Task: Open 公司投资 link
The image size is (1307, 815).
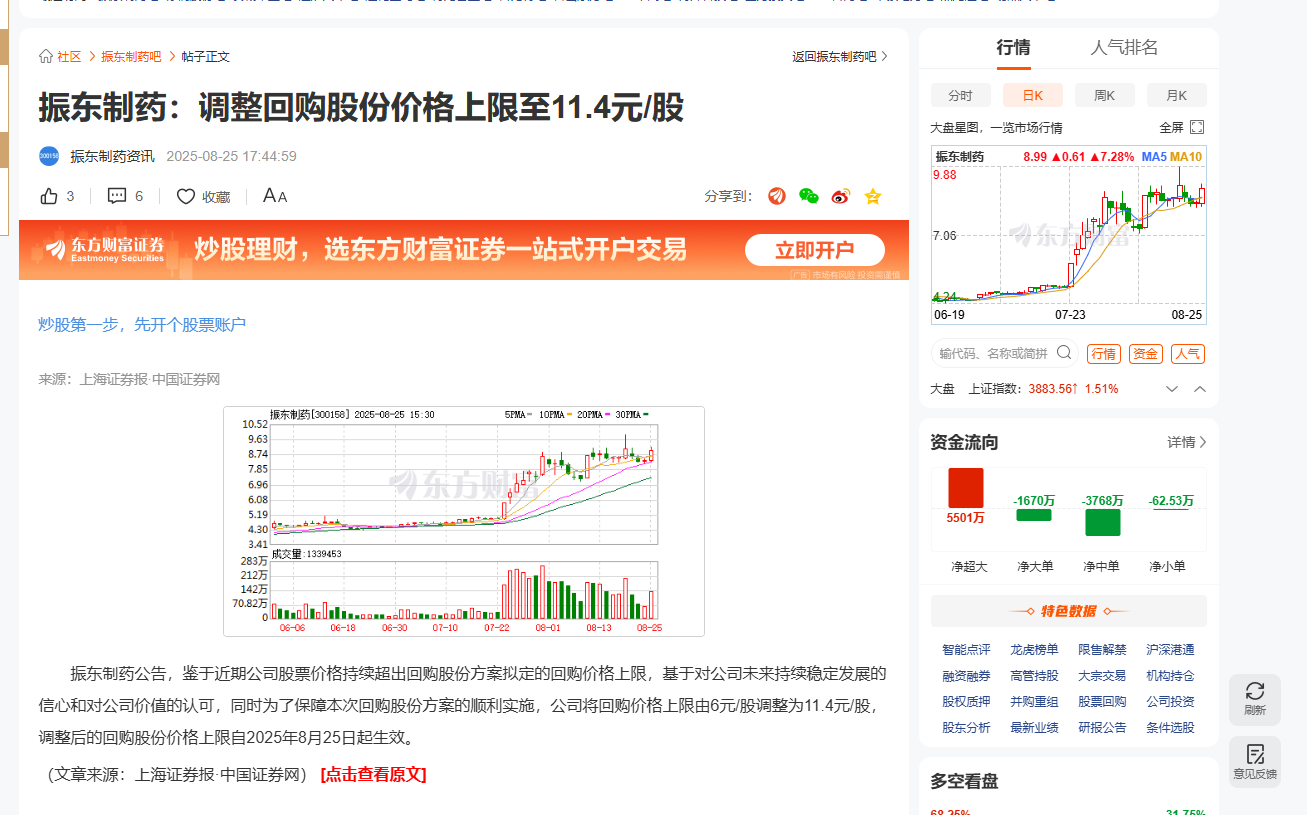Action: click(1170, 702)
